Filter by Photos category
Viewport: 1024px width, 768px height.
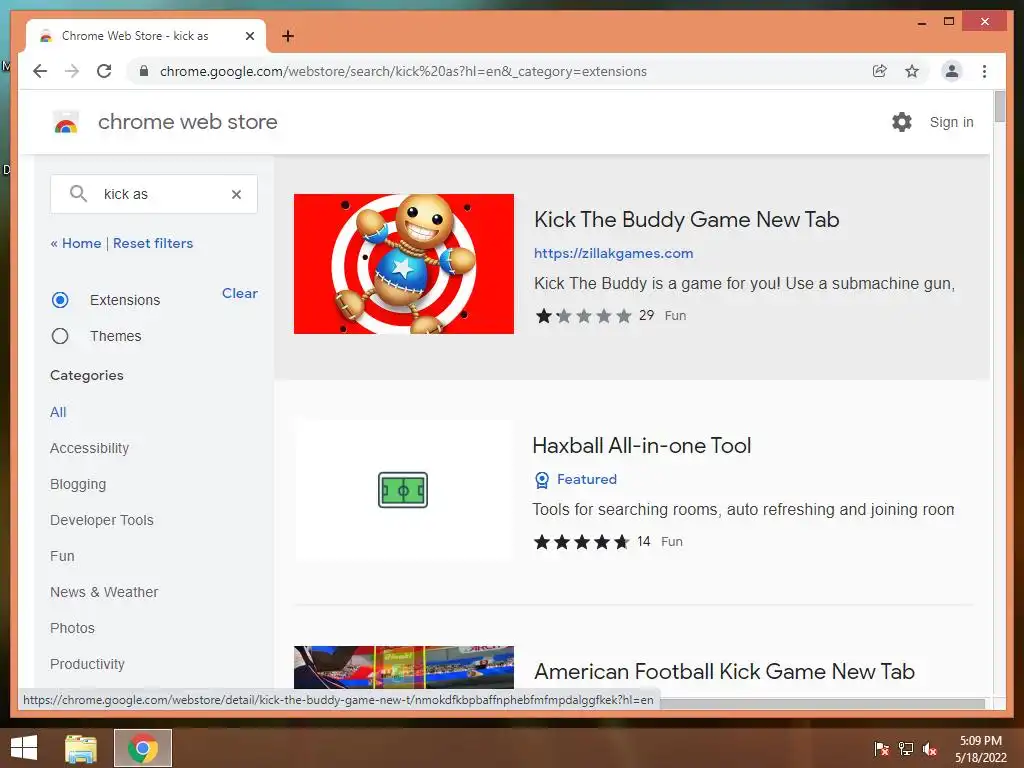(72, 628)
